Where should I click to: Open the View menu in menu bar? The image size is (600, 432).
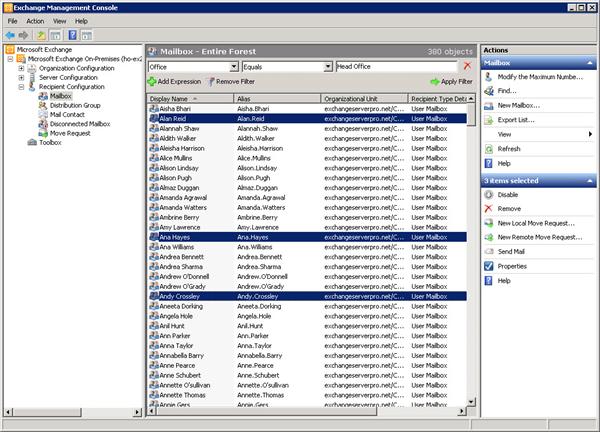point(59,20)
